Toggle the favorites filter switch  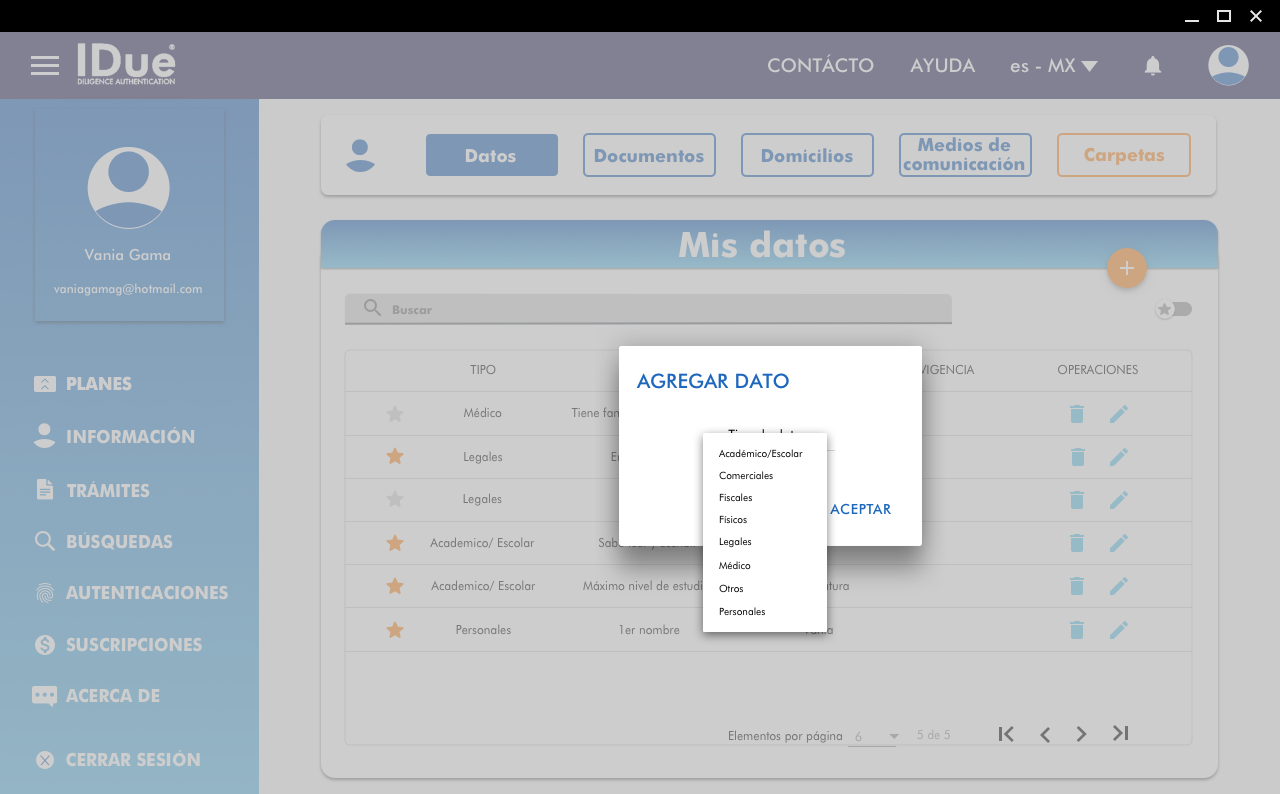tap(1174, 309)
